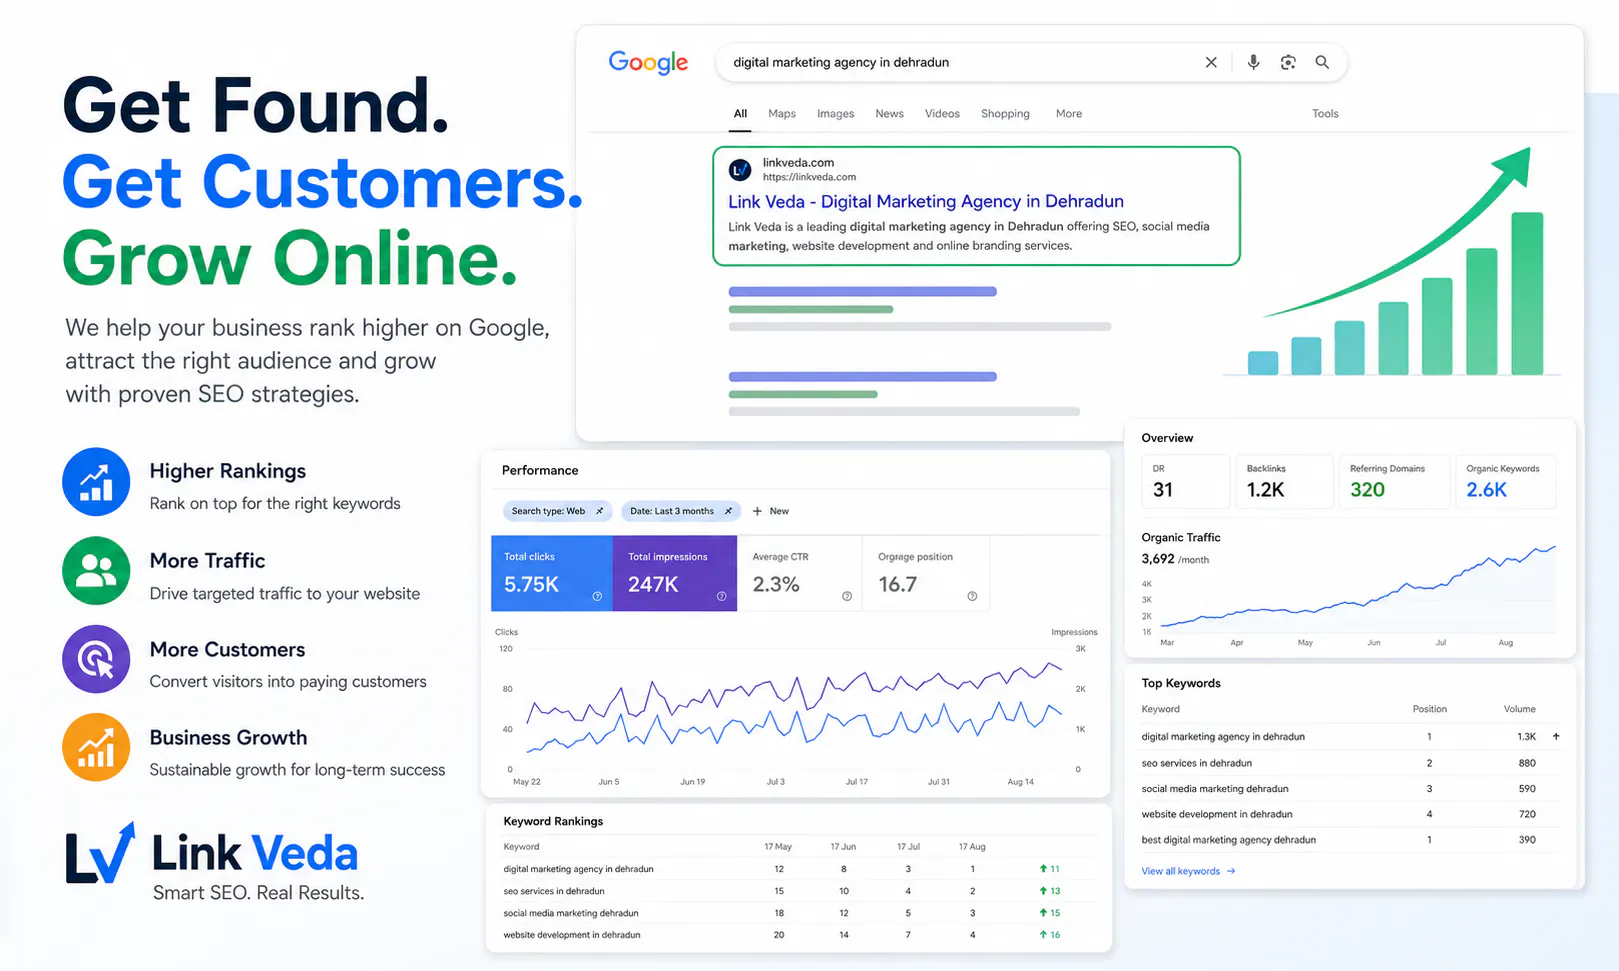Click 'website development in dehradun' in Top Keywords
1619x971 pixels.
click(x=1217, y=814)
